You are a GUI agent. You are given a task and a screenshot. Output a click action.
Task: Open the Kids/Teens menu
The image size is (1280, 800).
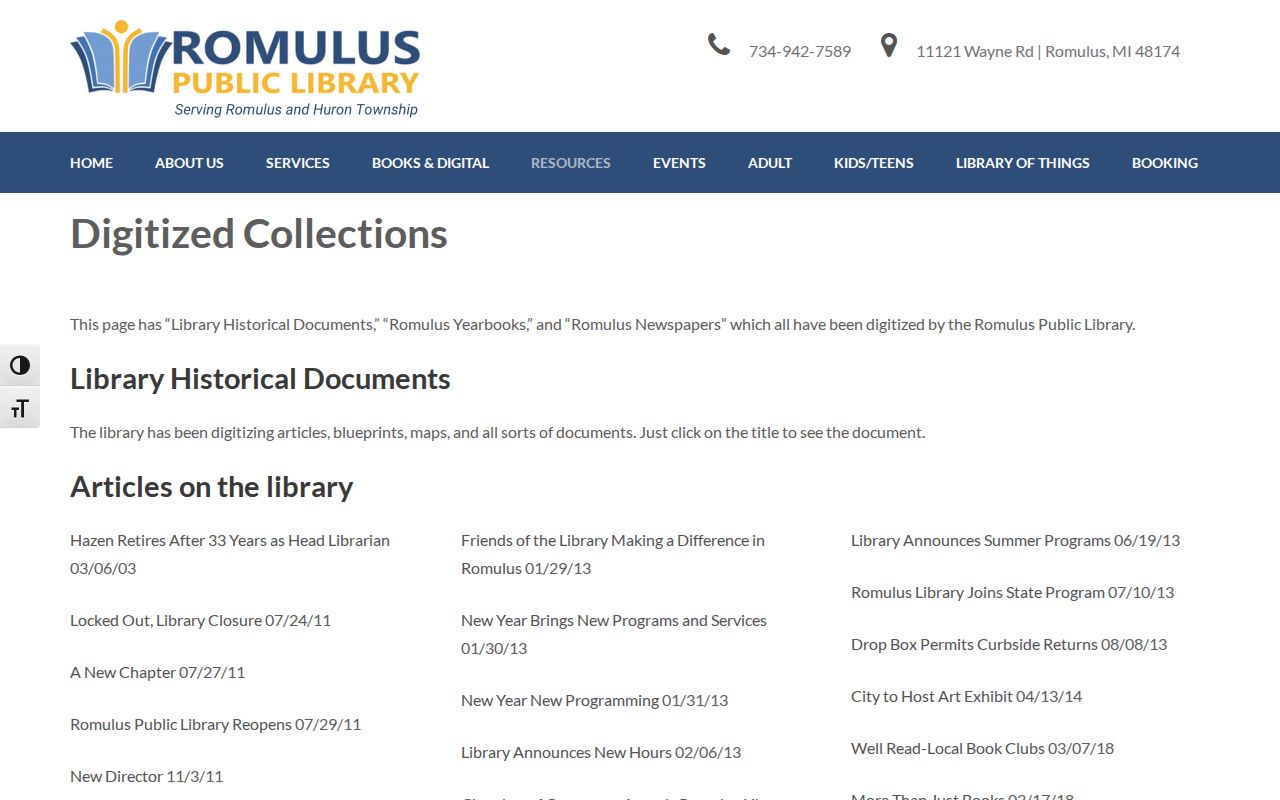pos(874,163)
